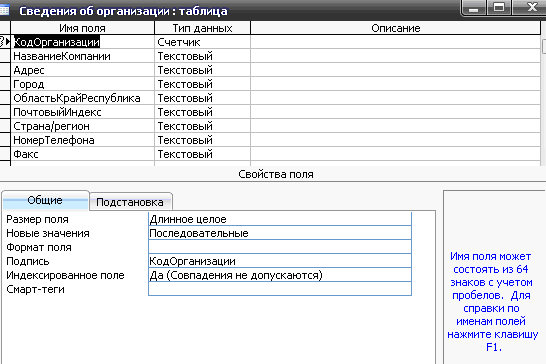
Task: Switch to the Подстановка tab
Action: [130, 202]
